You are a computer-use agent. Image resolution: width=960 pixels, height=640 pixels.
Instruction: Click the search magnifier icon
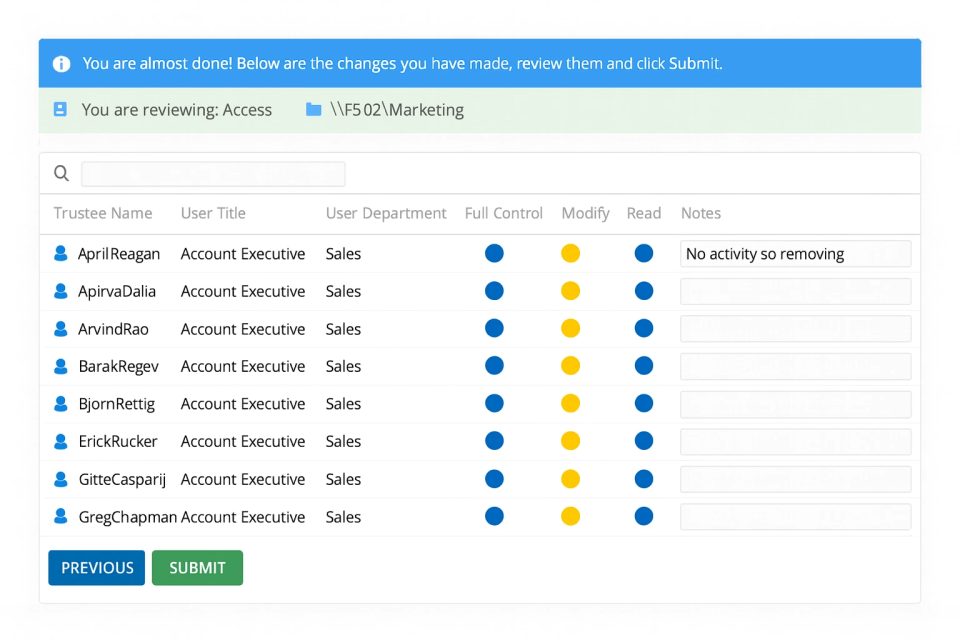pyautogui.click(x=61, y=173)
